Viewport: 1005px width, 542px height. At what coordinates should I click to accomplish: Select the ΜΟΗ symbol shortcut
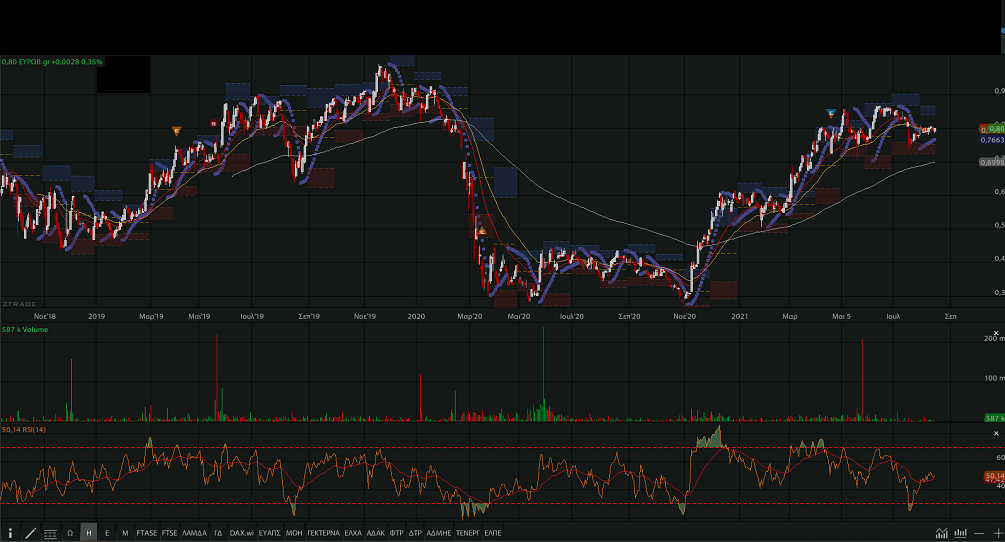(x=294, y=533)
